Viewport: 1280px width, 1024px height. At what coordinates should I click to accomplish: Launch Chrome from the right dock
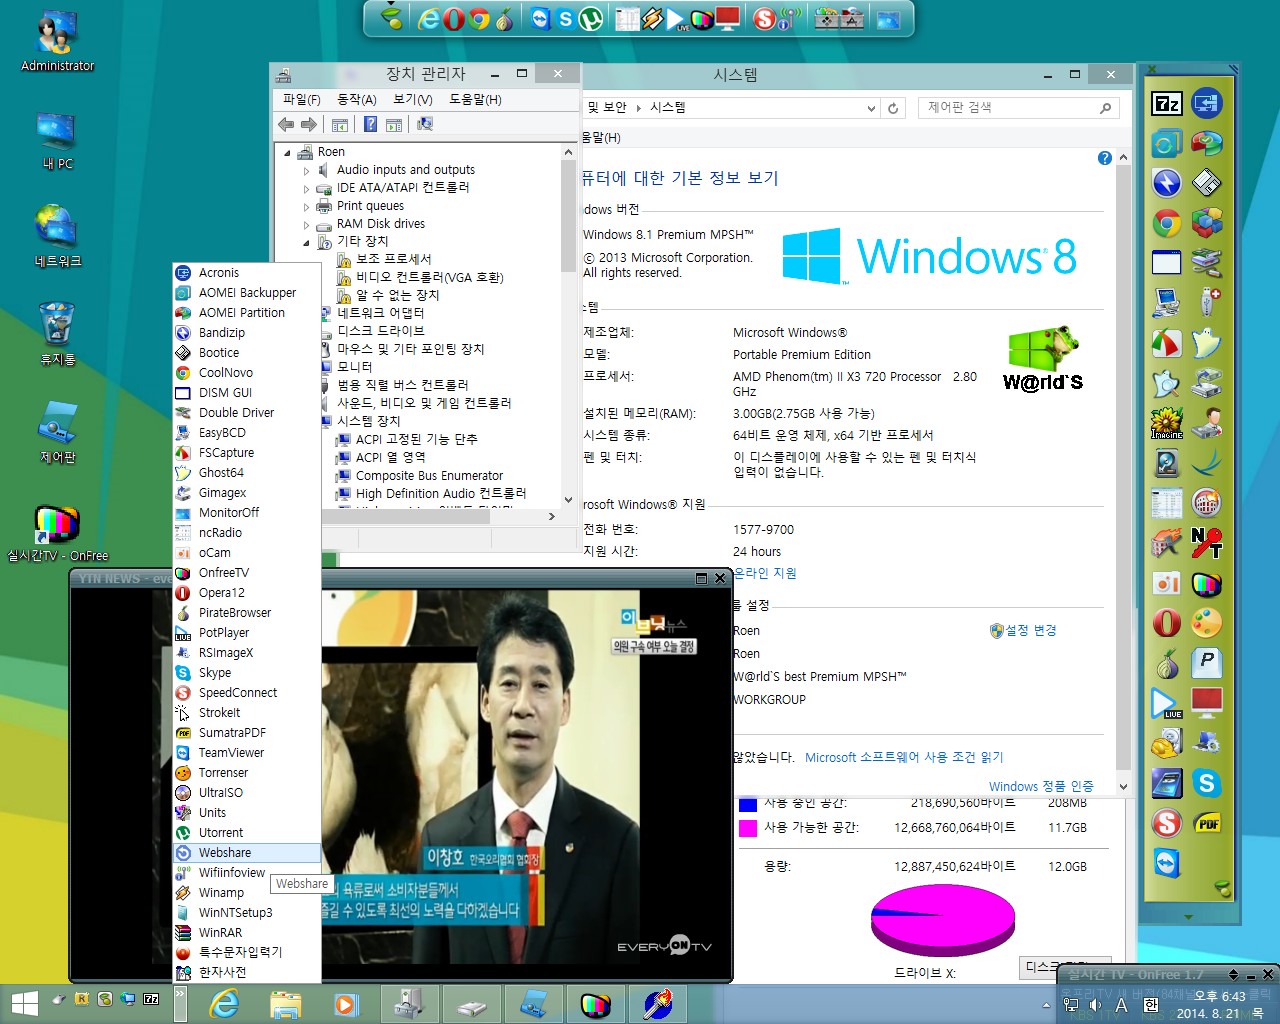1167,223
